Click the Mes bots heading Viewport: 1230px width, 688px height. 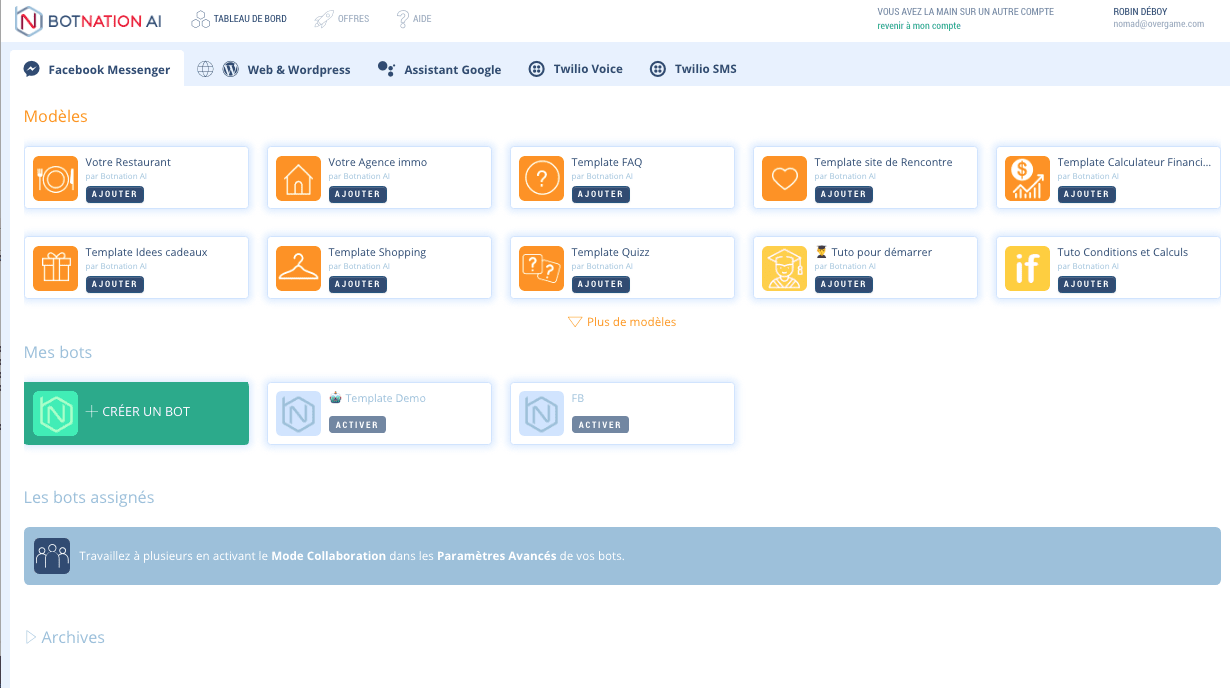(x=58, y=352)
